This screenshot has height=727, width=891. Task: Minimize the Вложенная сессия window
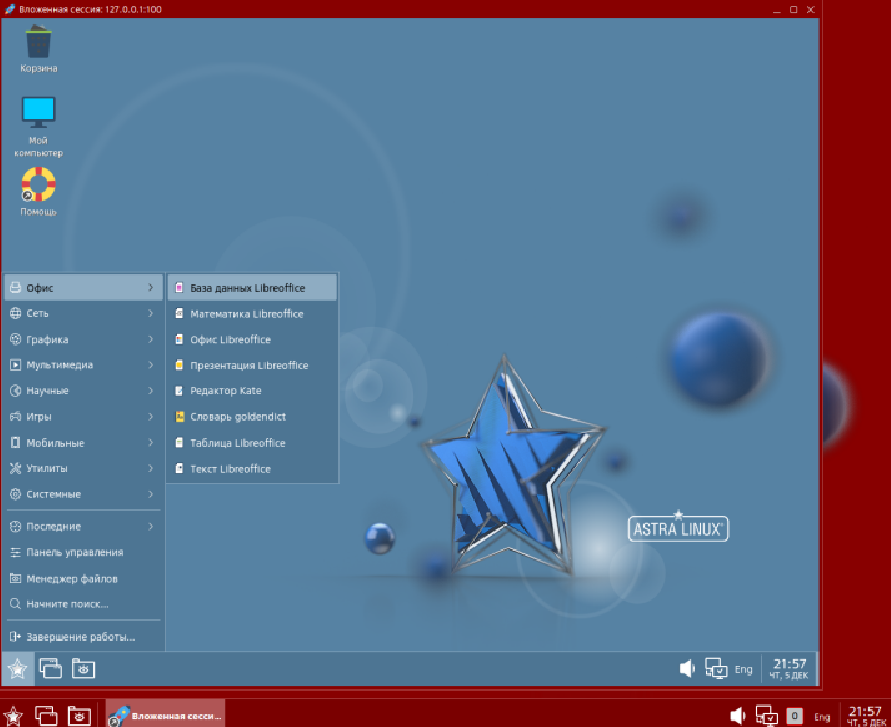coord(777,10)
